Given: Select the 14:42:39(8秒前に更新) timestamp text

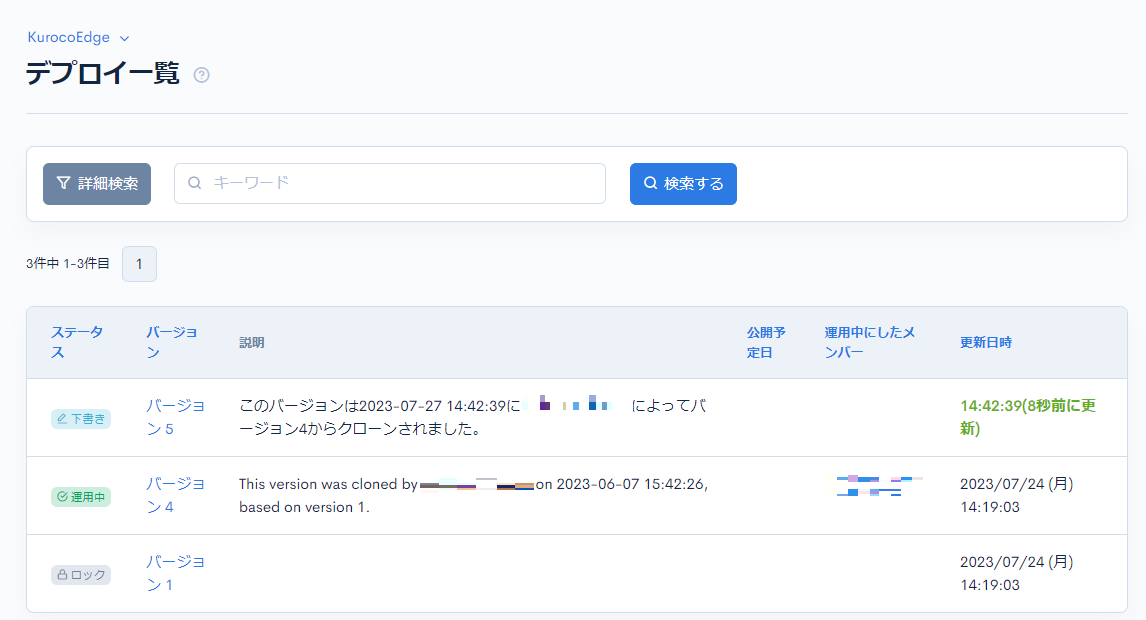Looking at the screenshot, I should pos(1028,417).
